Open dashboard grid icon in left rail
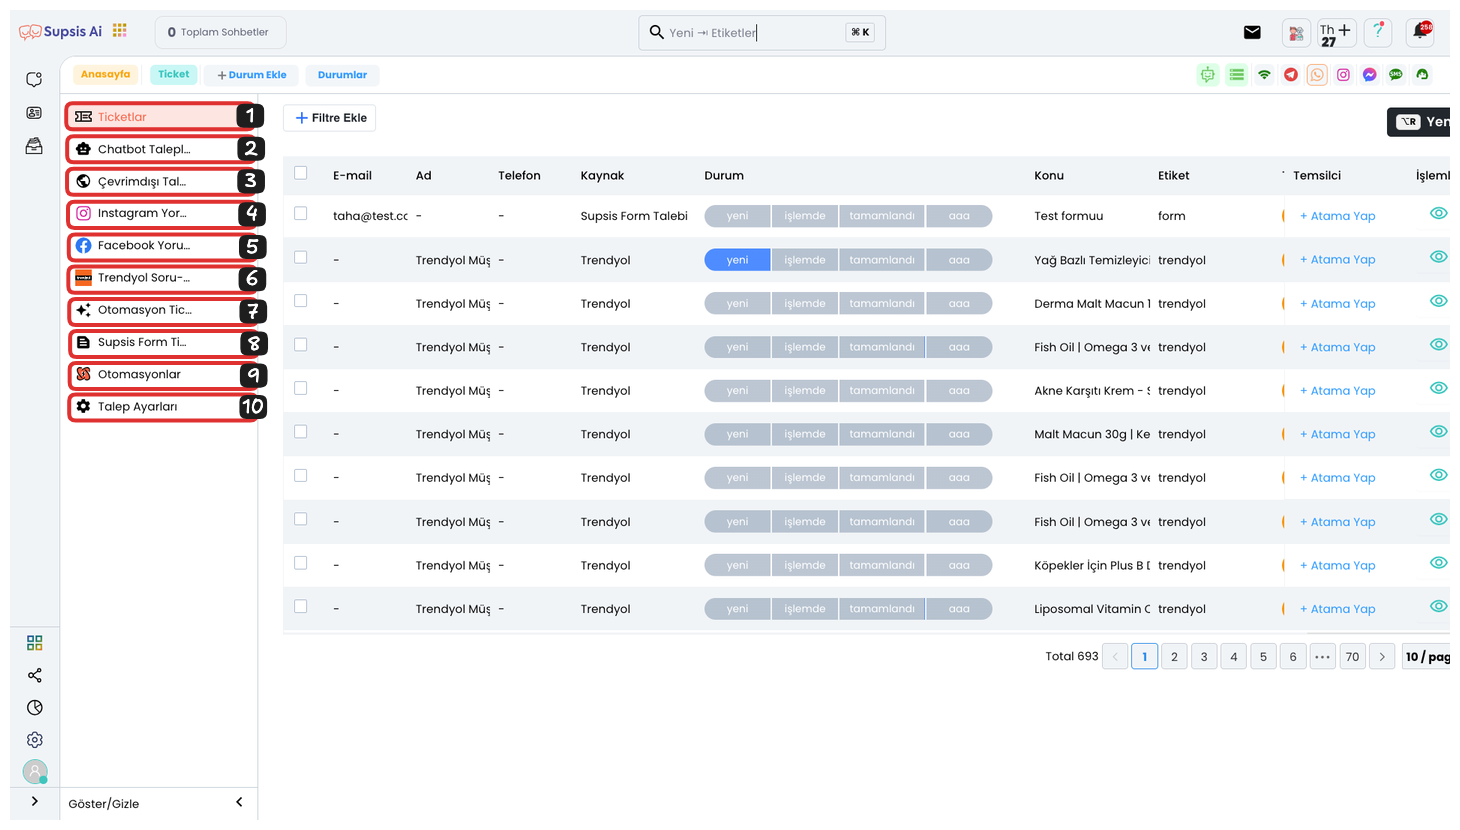Image resolution: width=1460 pixels, height=830 pixels. 34,643
